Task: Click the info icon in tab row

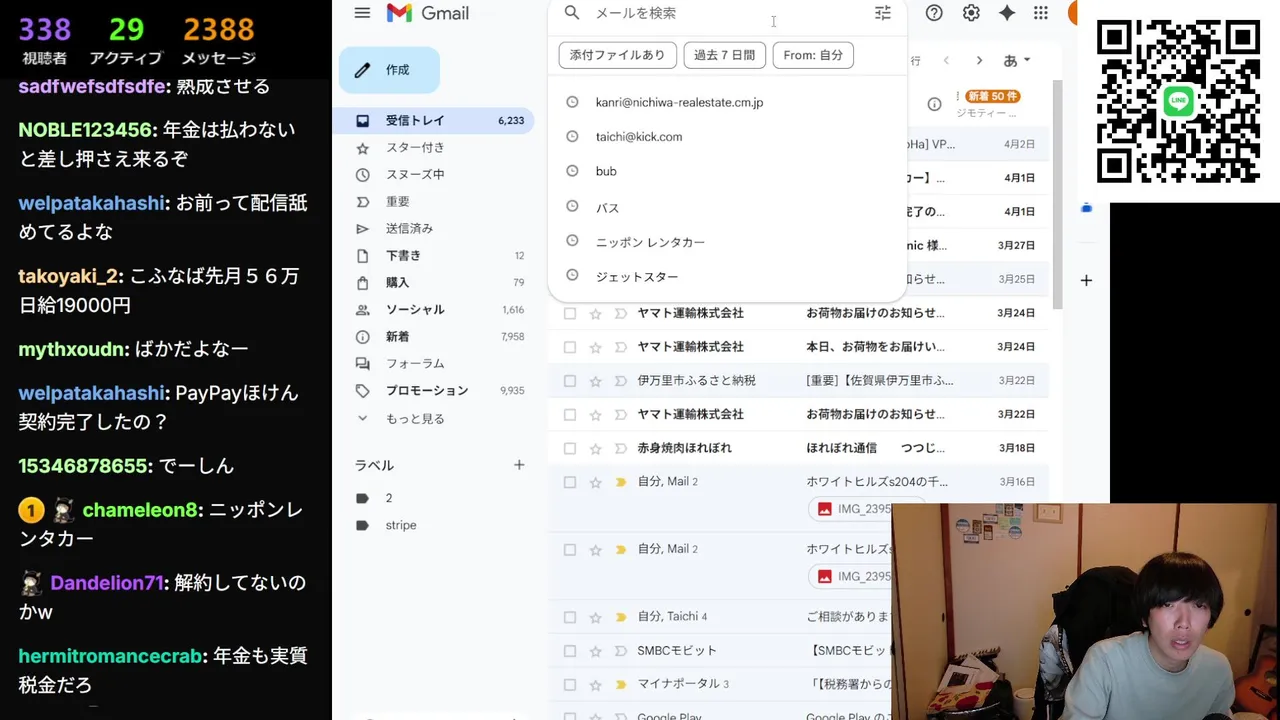Action: click(x=934, y=104)
